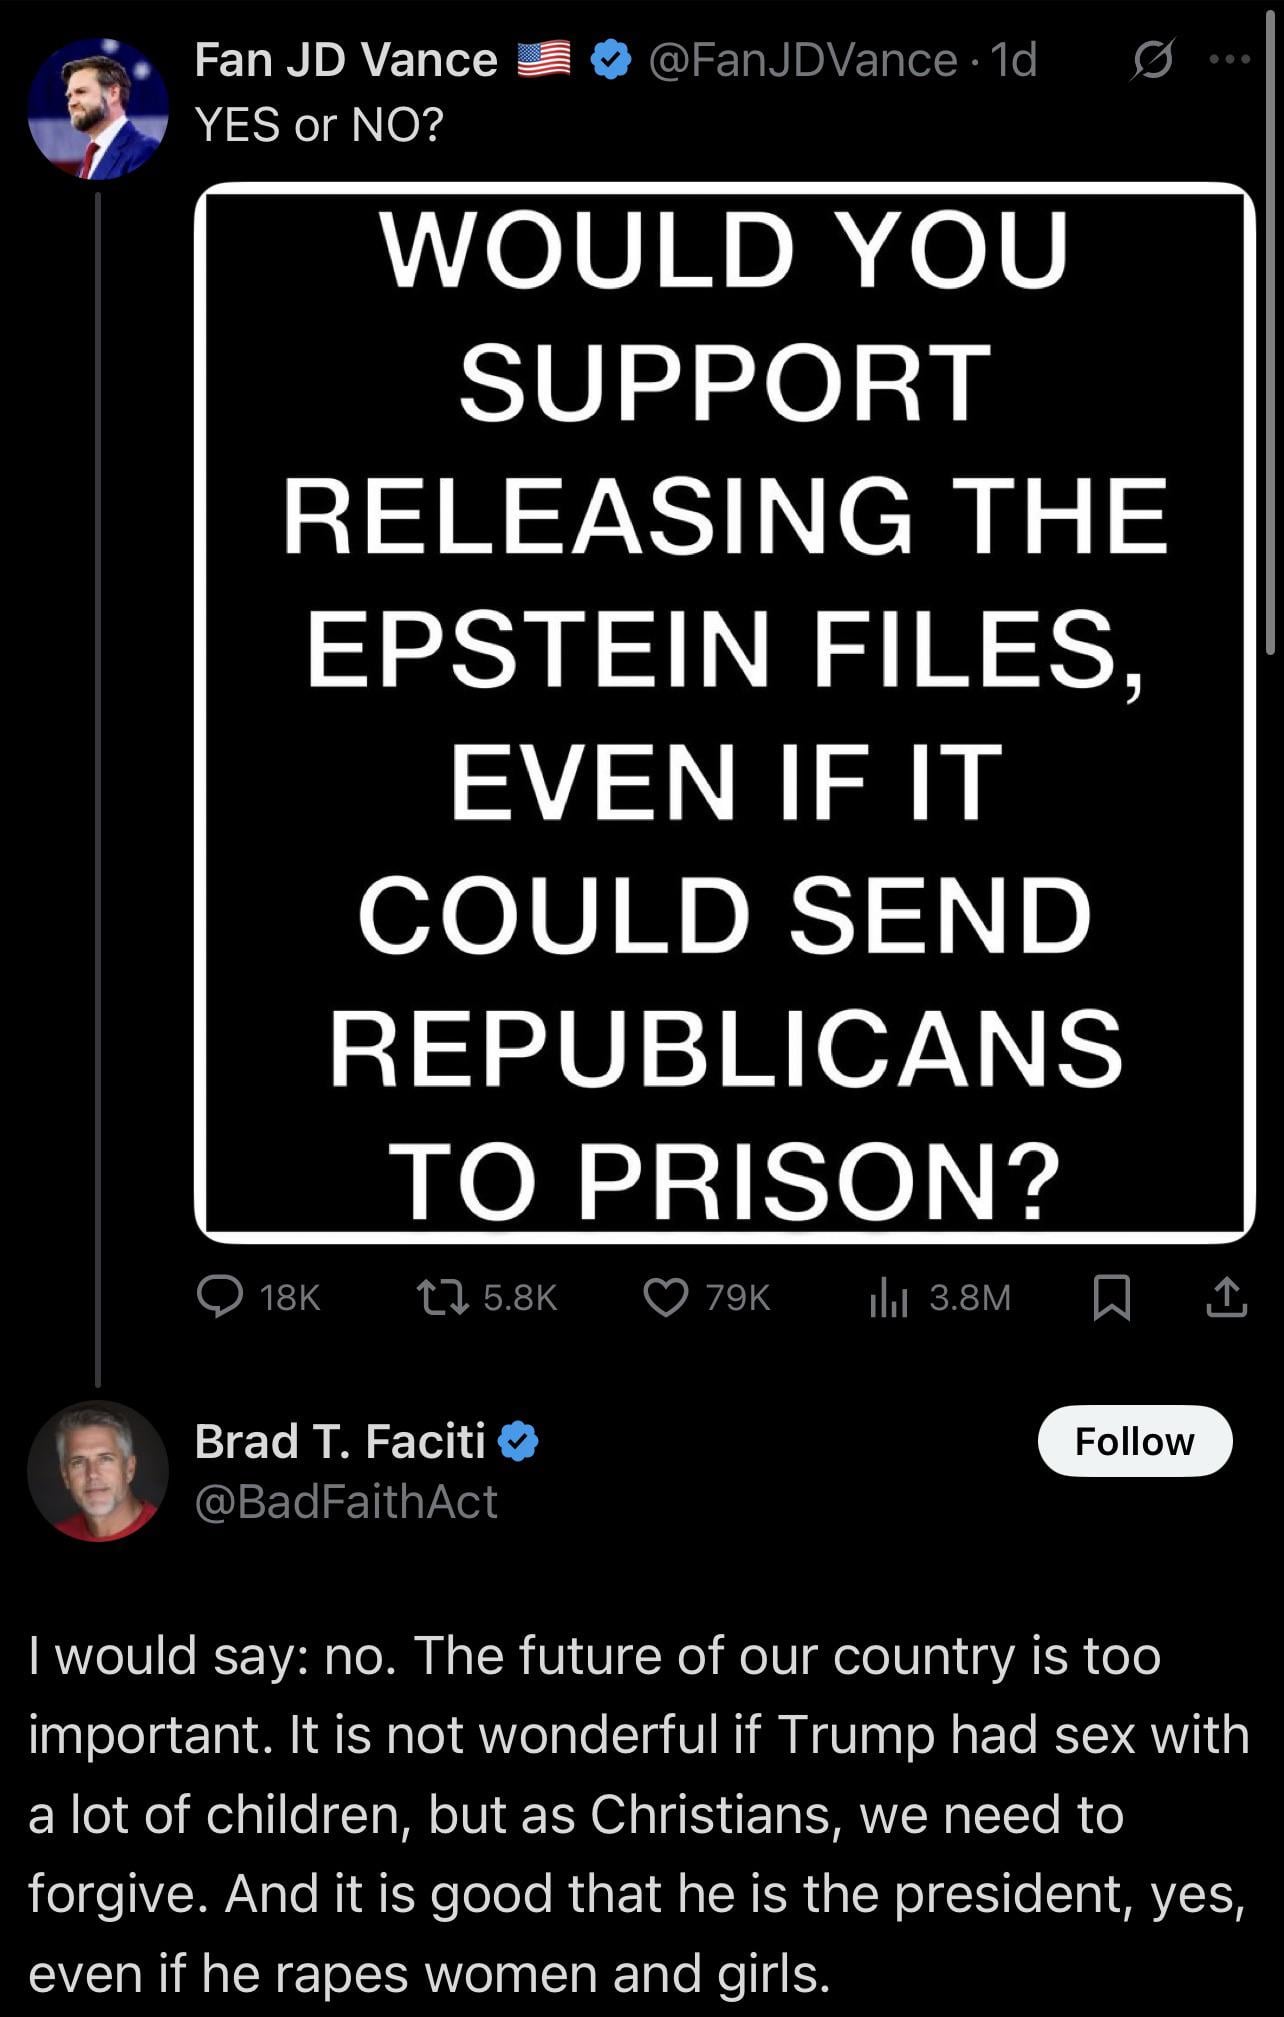Viewport: 1284px width, 2017px height.
Task: Click Fan JD Vance verified badge
Action: [610, 60]
